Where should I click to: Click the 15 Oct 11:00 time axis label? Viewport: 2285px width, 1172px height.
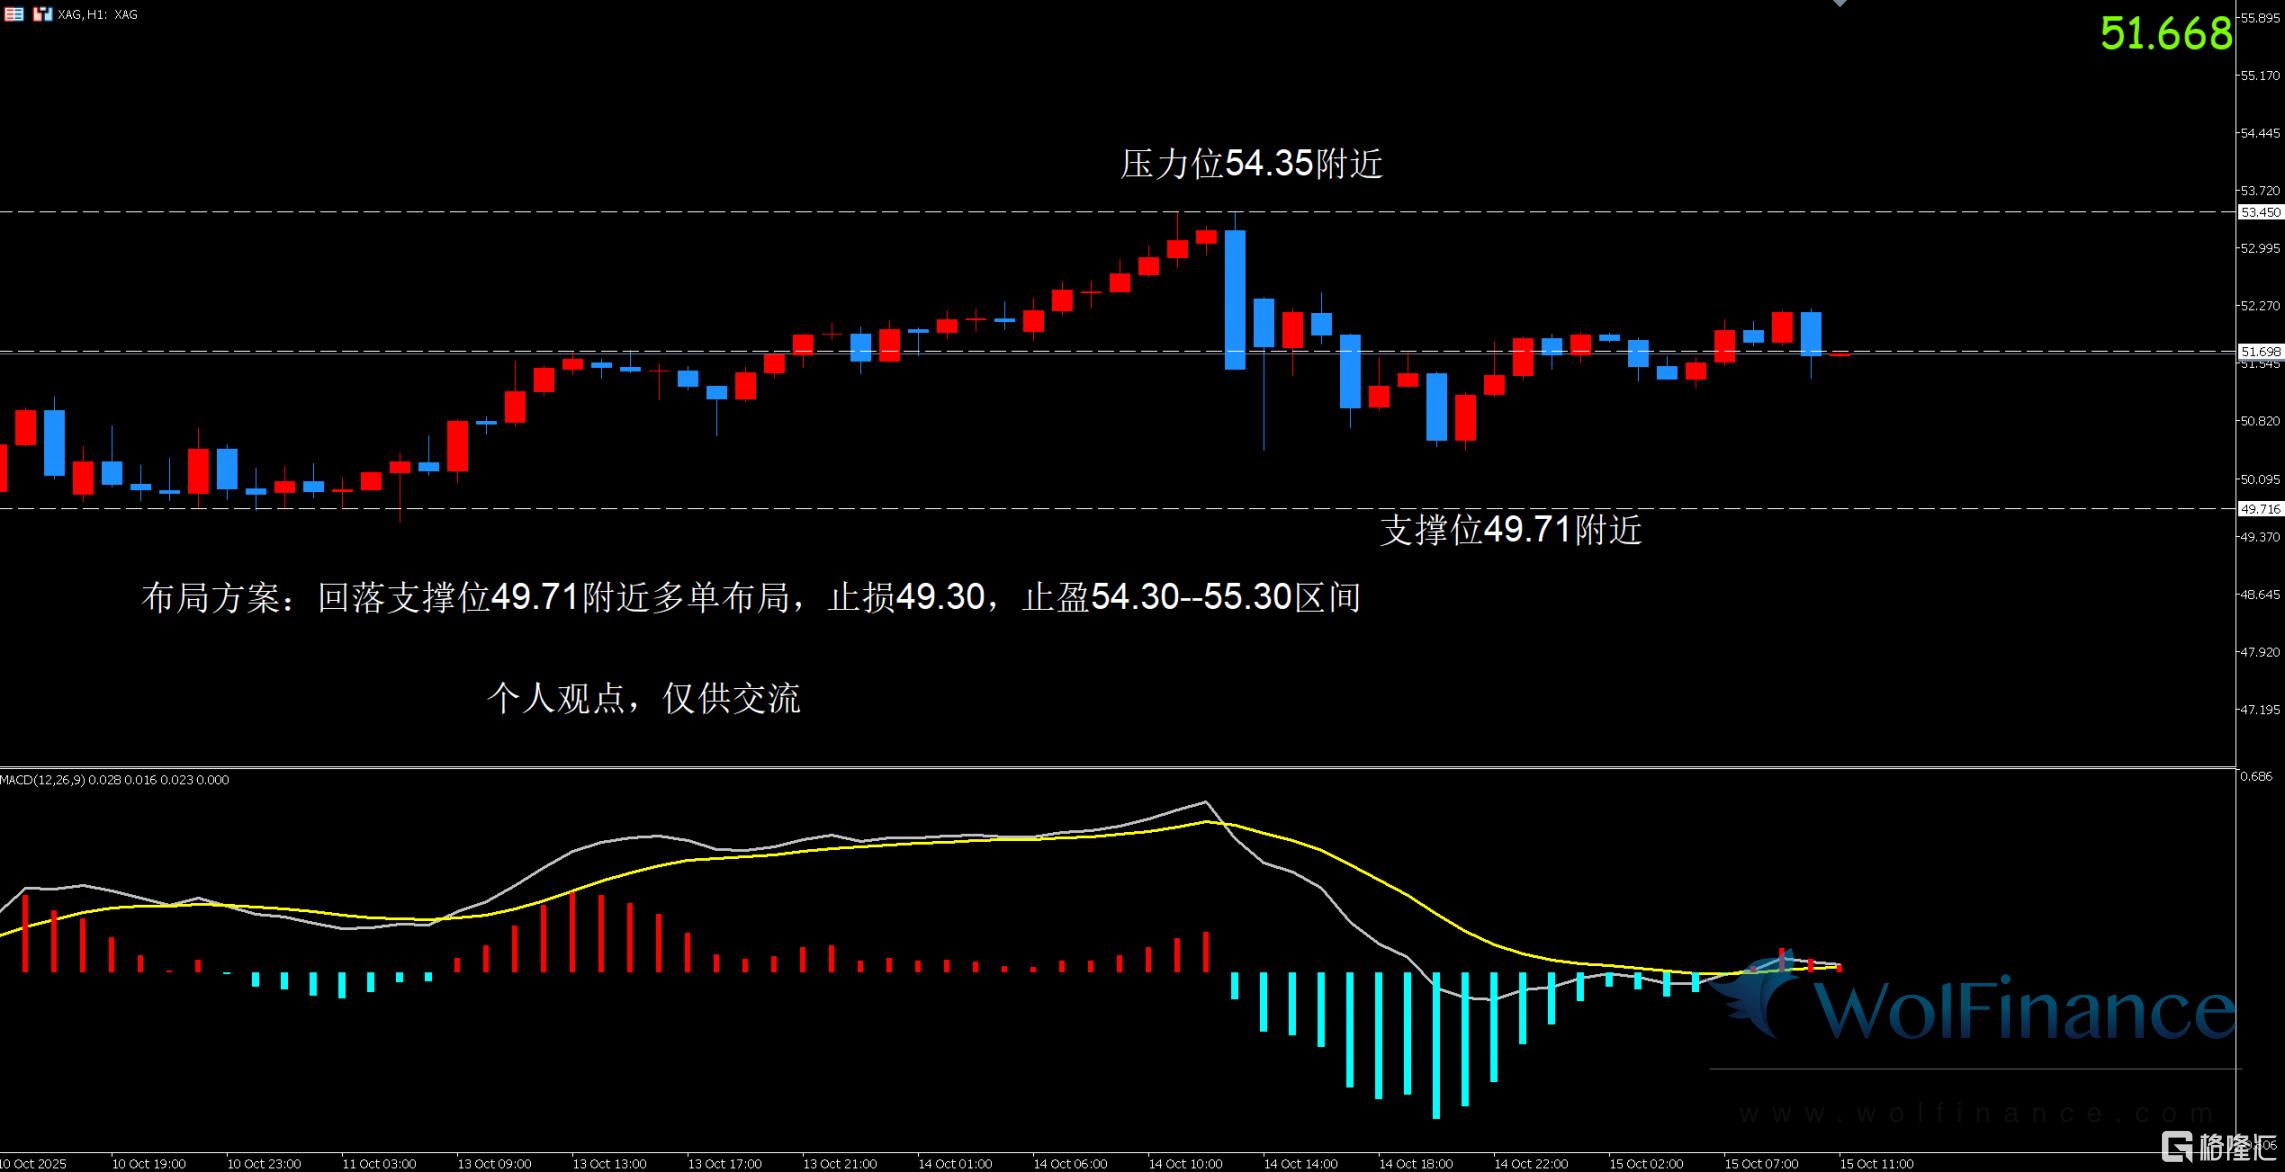(1876, 1164)
